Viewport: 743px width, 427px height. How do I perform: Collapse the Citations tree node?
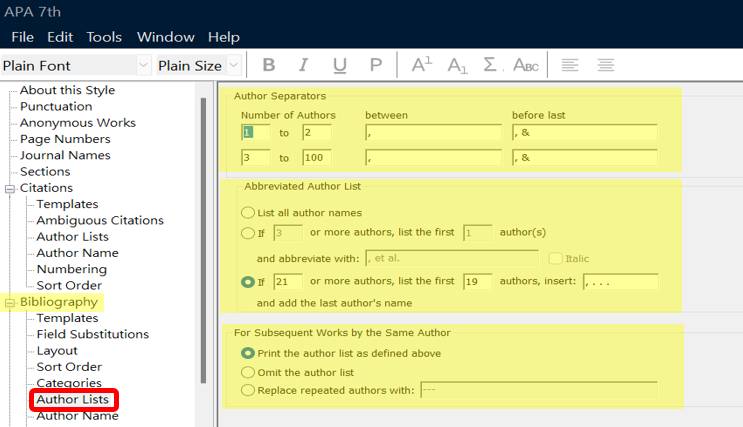coord(9,189)
